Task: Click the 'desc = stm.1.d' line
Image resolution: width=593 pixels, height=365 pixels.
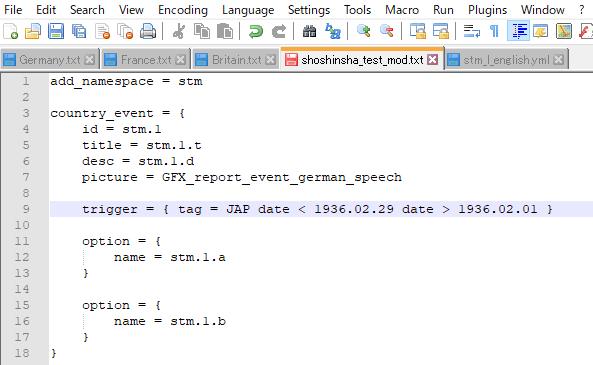Action: pyautogui.click(x=138, y=162)
